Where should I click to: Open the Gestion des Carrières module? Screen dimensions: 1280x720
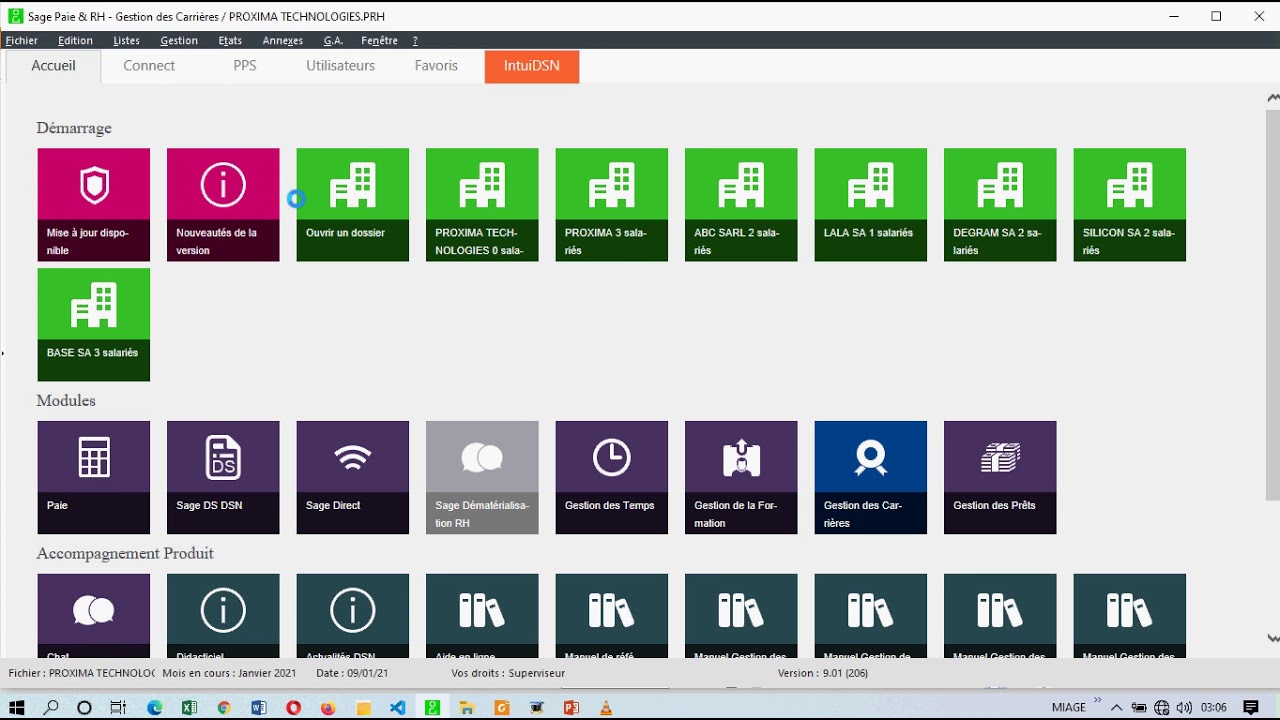tap(871, 478)
